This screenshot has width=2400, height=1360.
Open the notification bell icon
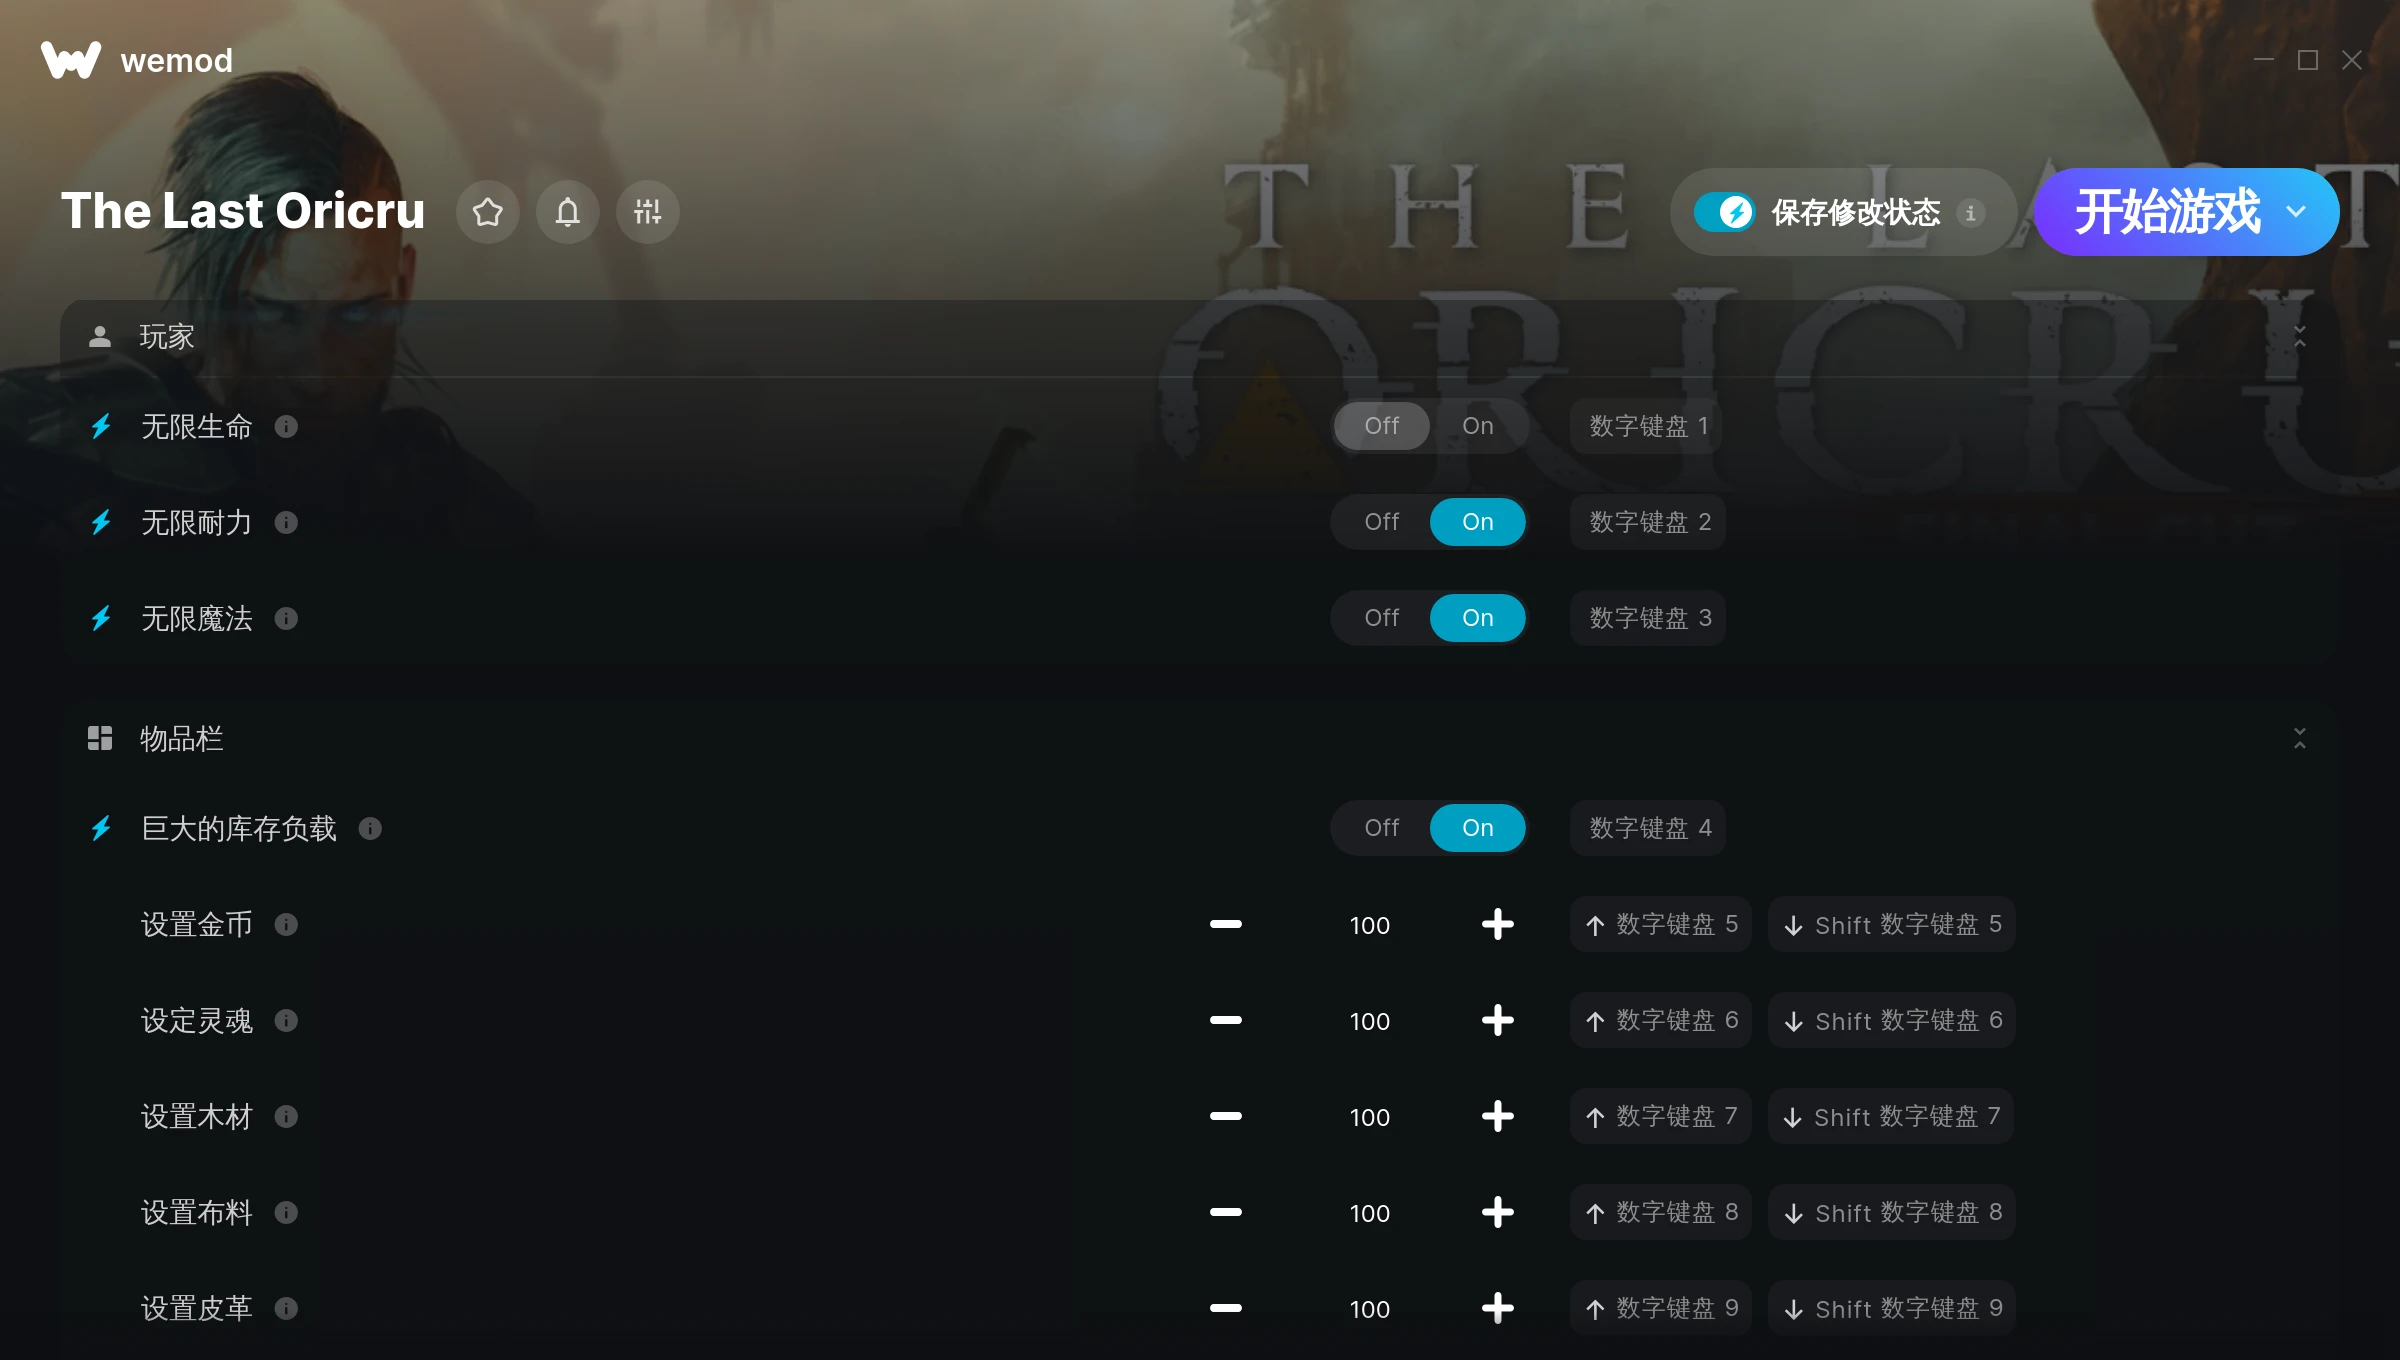pos(568,212)
